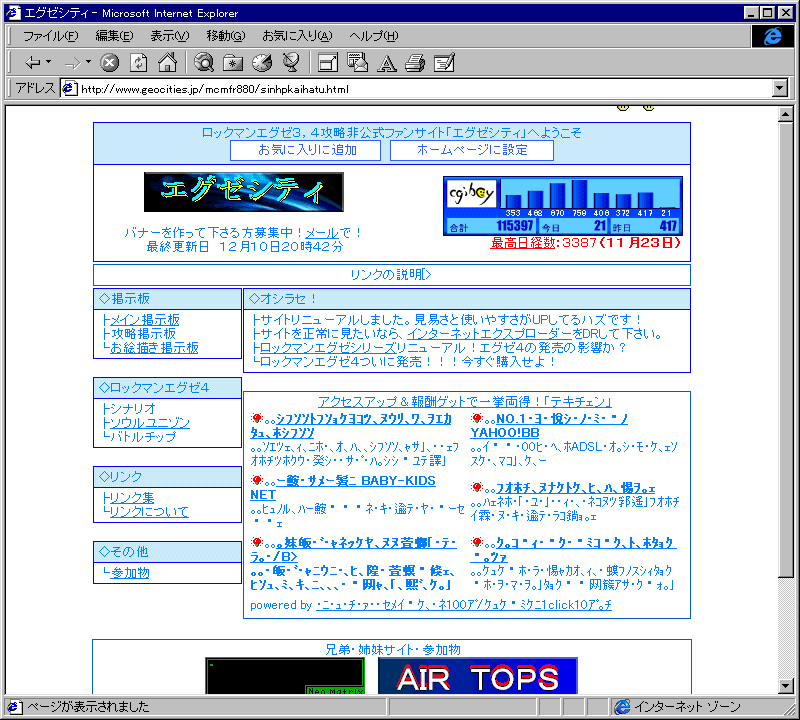
Task: Click the バトルチップ text entry
Action: pos(143,437)
